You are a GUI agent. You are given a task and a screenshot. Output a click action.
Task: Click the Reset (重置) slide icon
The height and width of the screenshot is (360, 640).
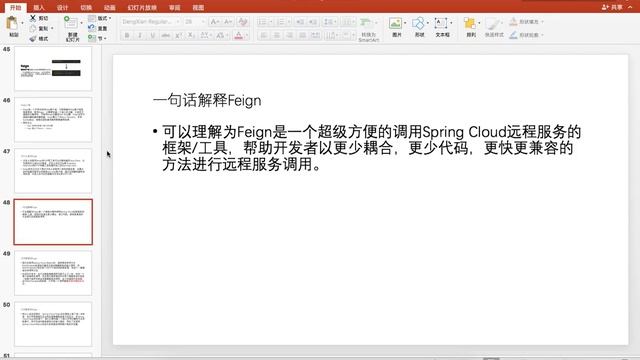pyautogui.click(x=91, y=28)
